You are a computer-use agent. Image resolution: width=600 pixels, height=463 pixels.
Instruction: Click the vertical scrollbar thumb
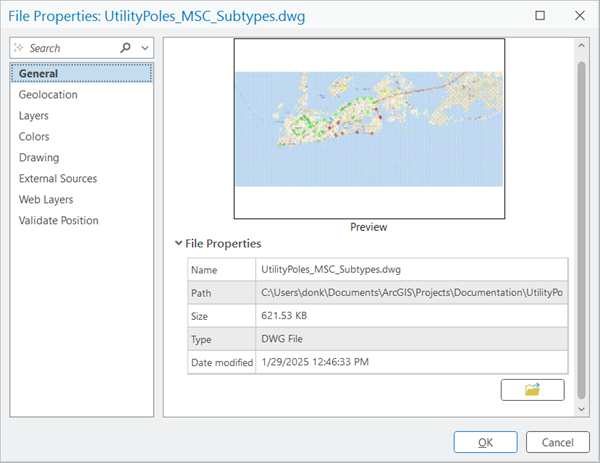click(x=581, y=230)
